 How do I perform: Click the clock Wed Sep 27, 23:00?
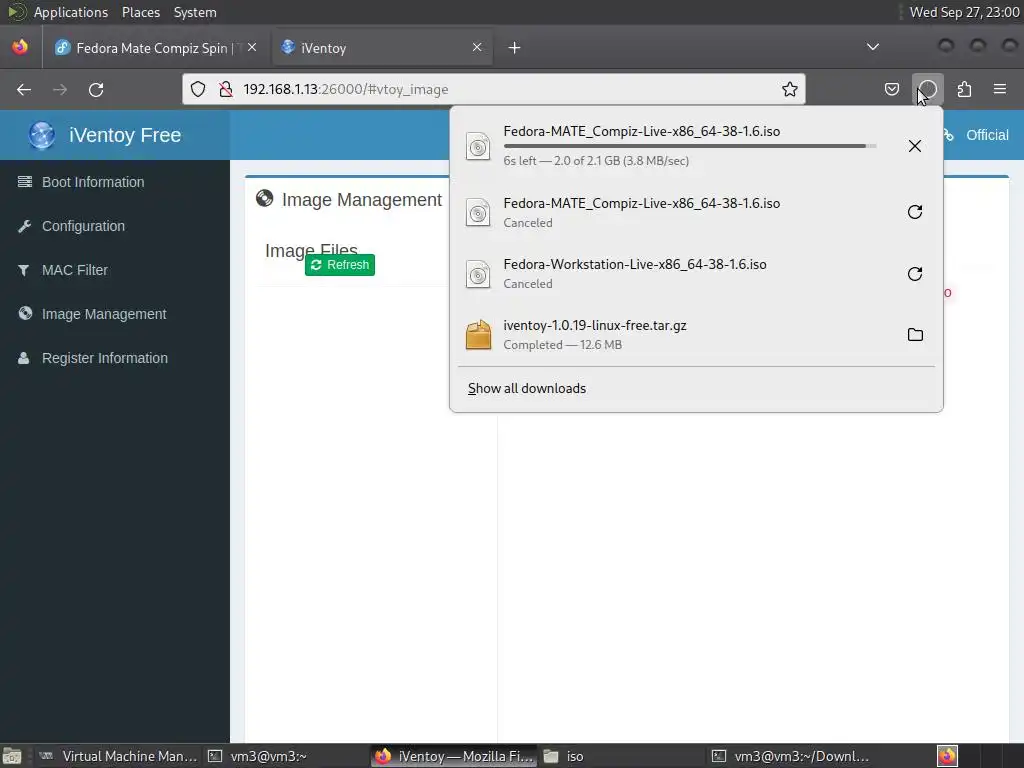(964, 12)
